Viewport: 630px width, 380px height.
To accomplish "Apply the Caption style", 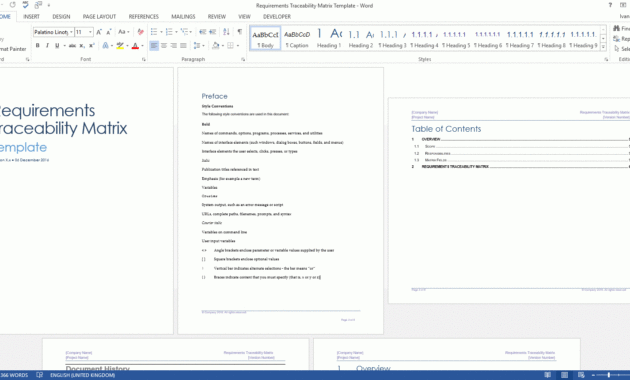I will [x=297, y=39].
